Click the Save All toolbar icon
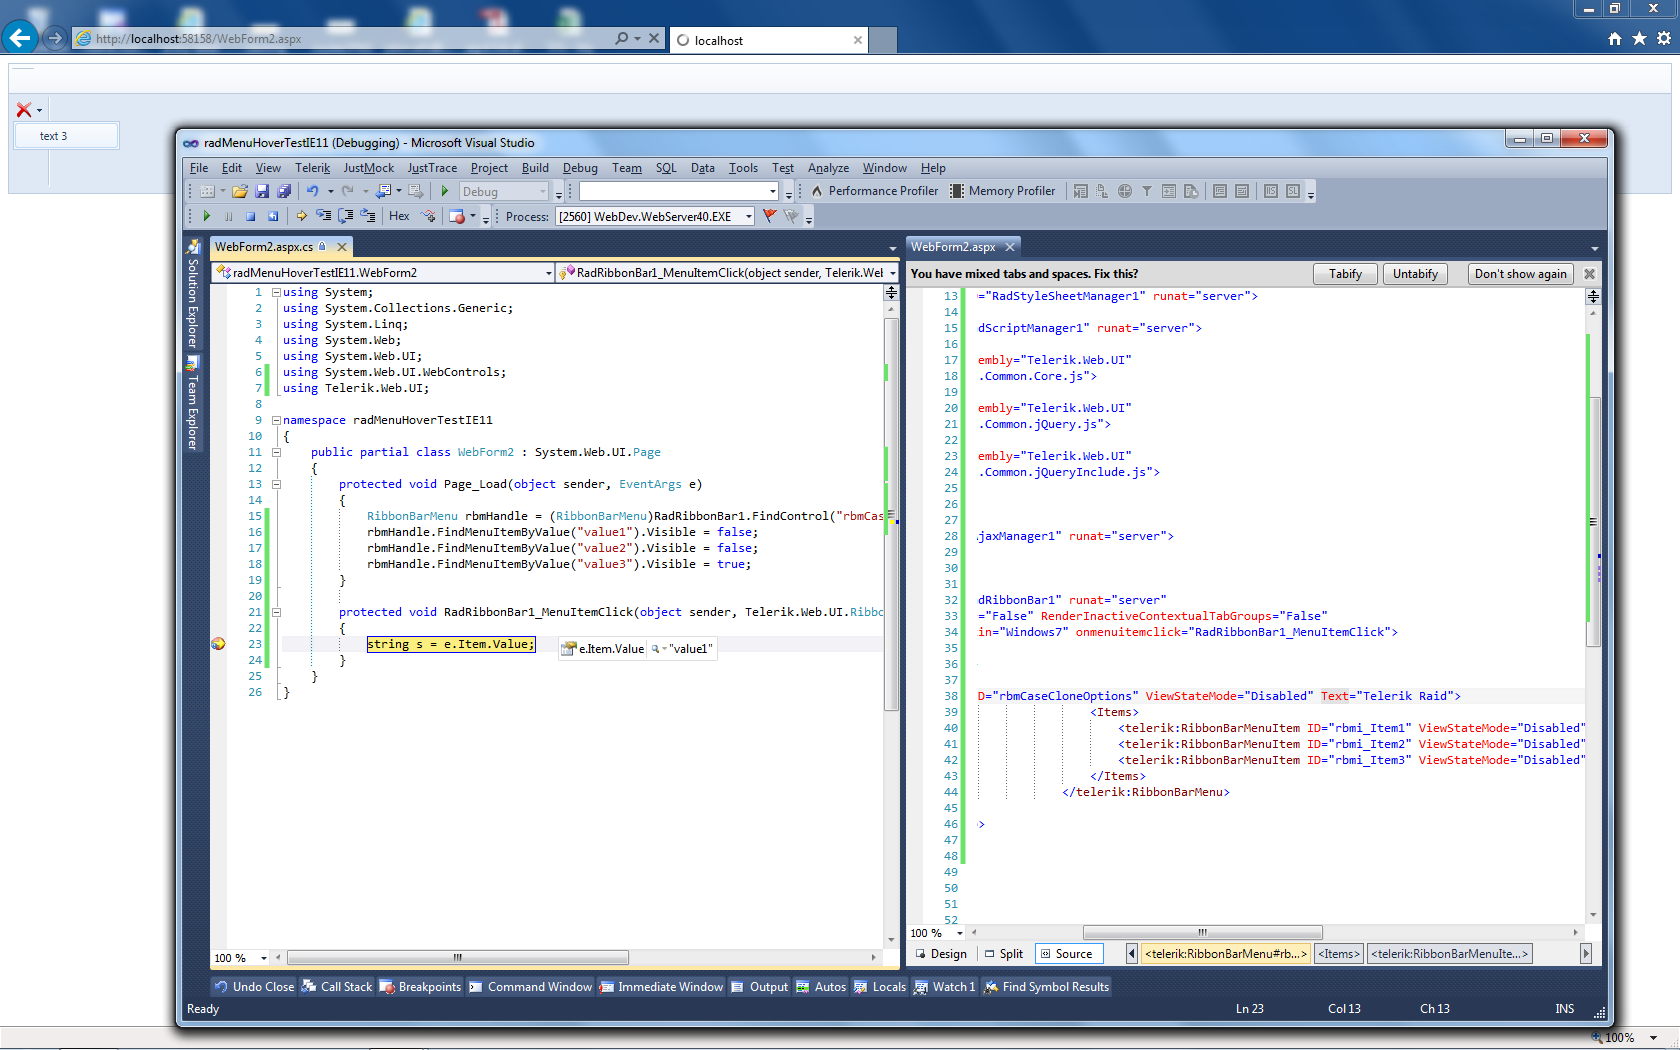 (x=284, y=191)
